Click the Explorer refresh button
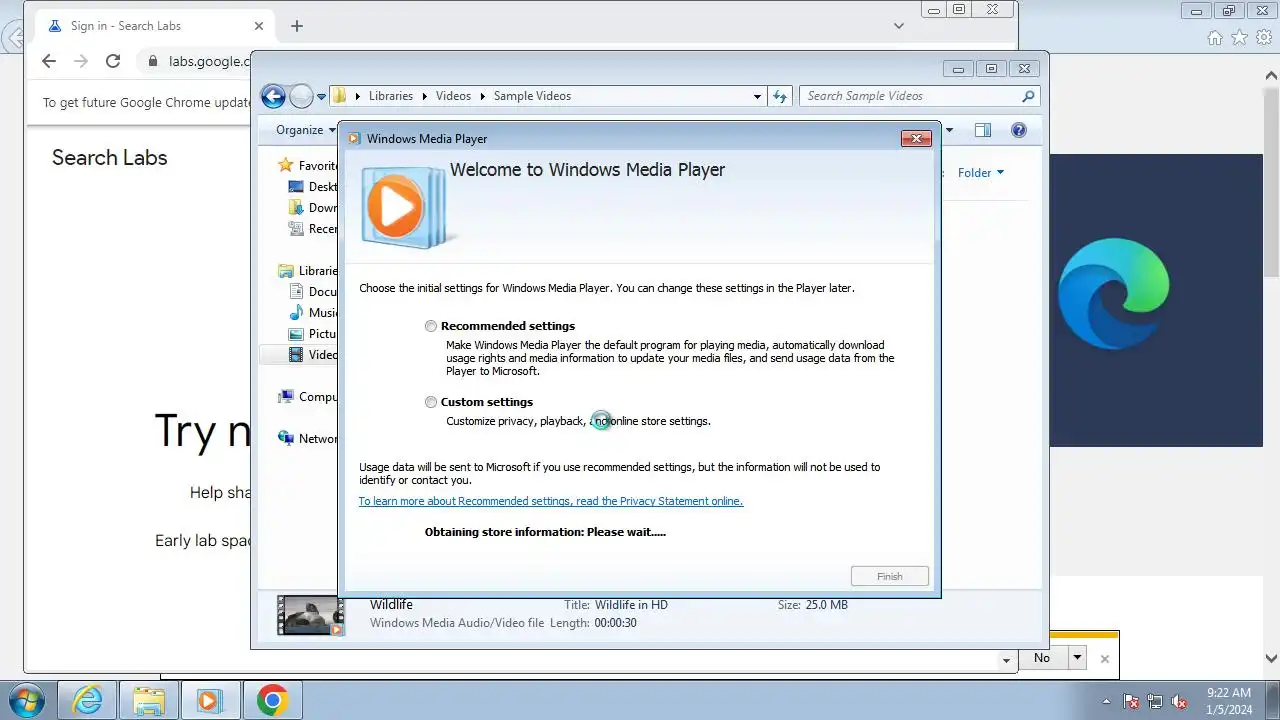 [x=780, y=96]
